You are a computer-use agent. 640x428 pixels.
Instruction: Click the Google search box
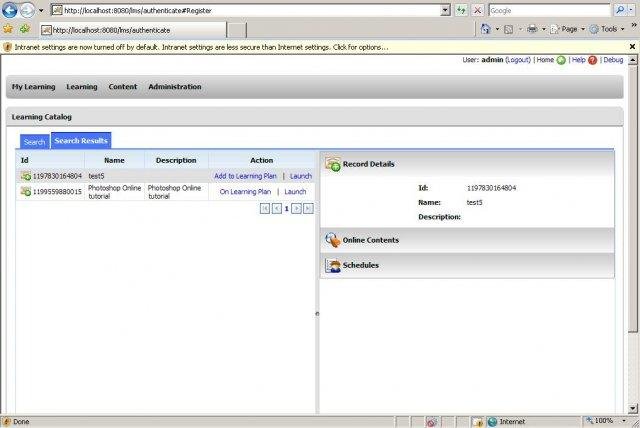(549, 11)
